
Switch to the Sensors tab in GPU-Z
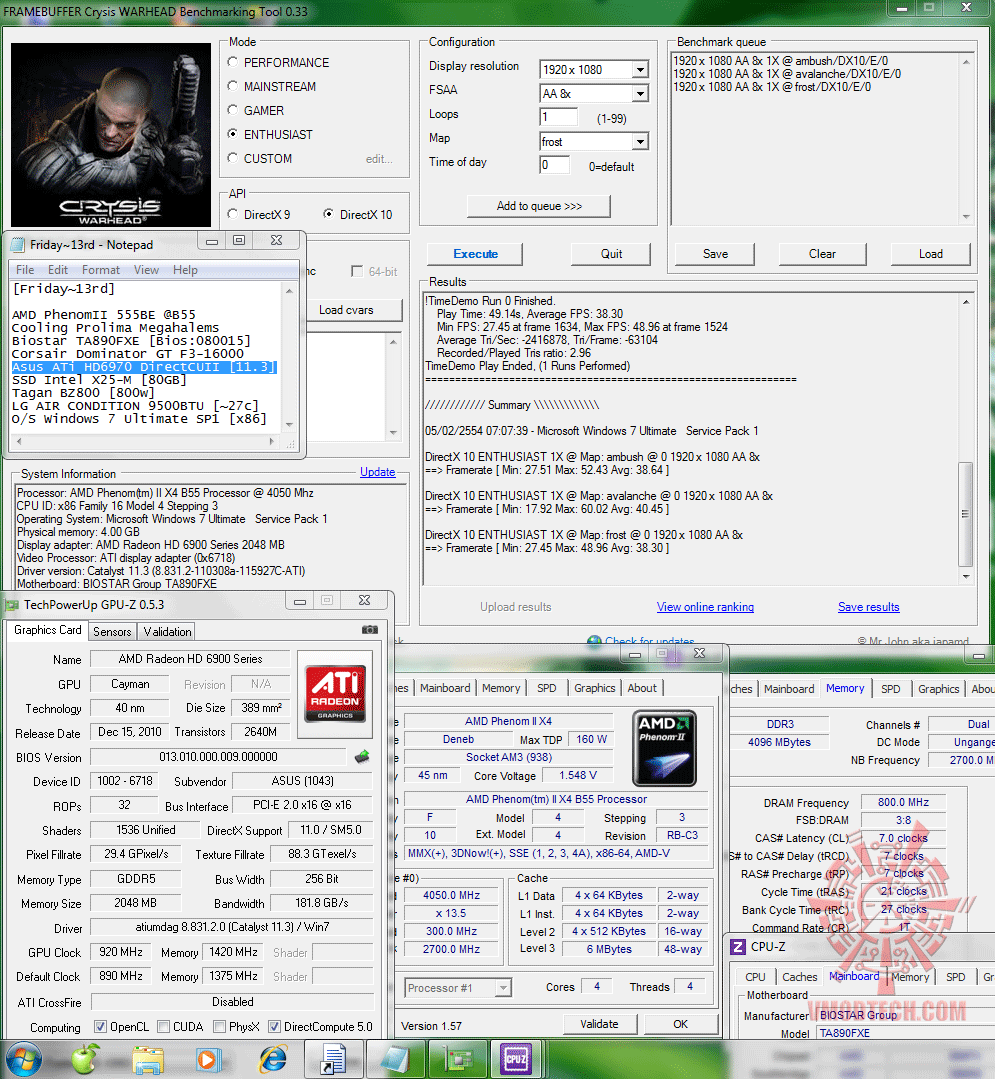(112, 632)
